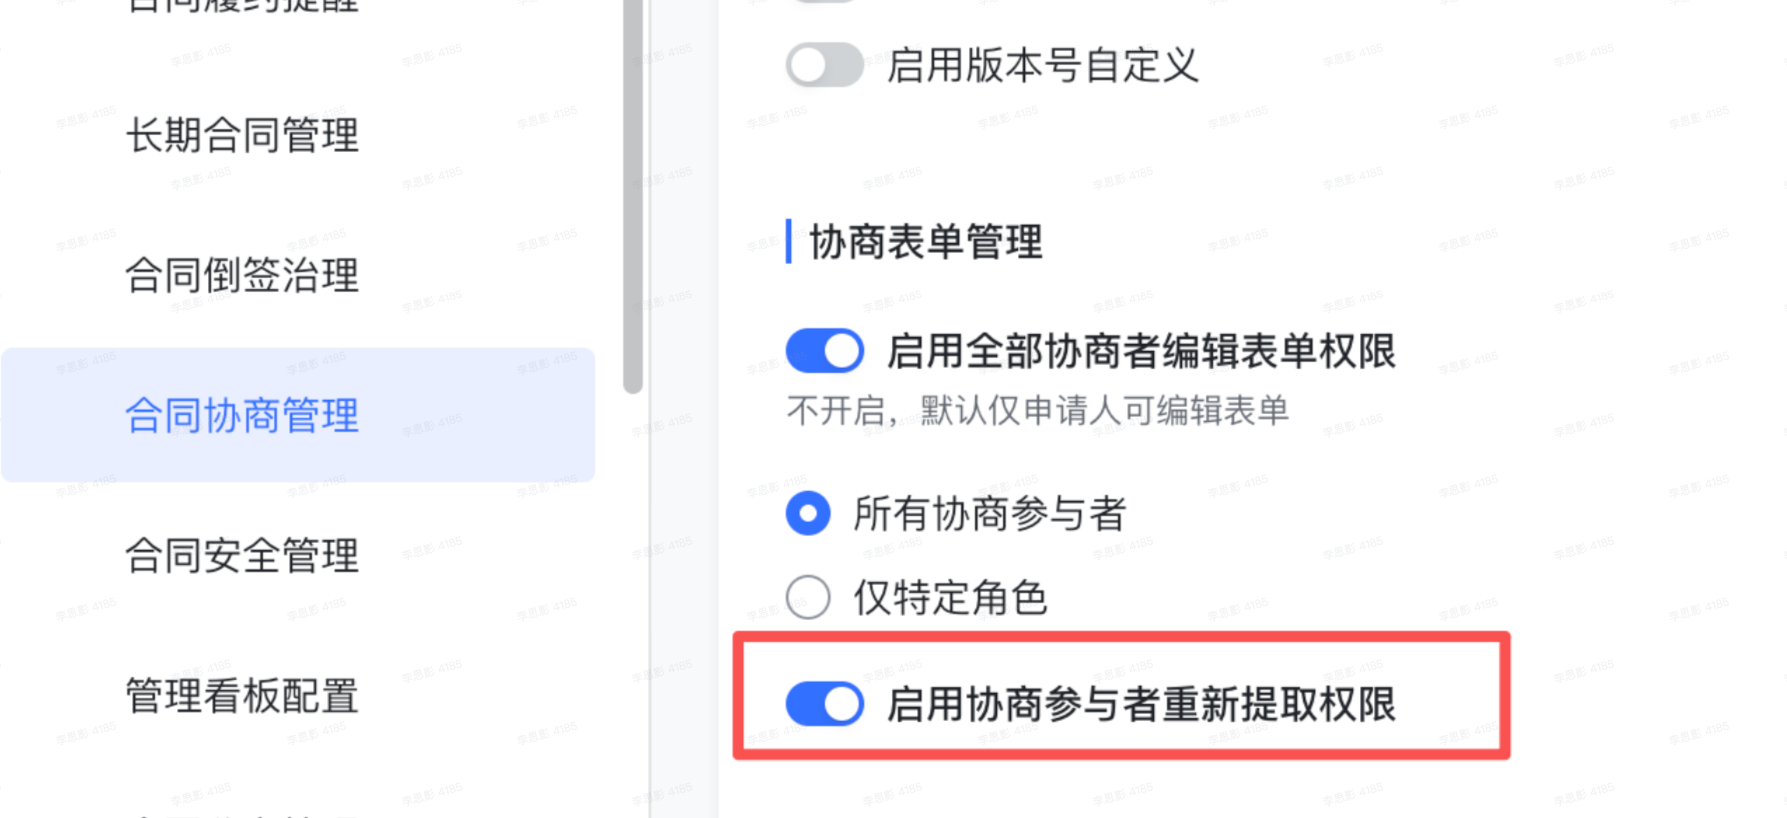Viewport: 1787px width, 818px height.
Task: Choose the 仅特定角色 option
Action: pos(806,597)
